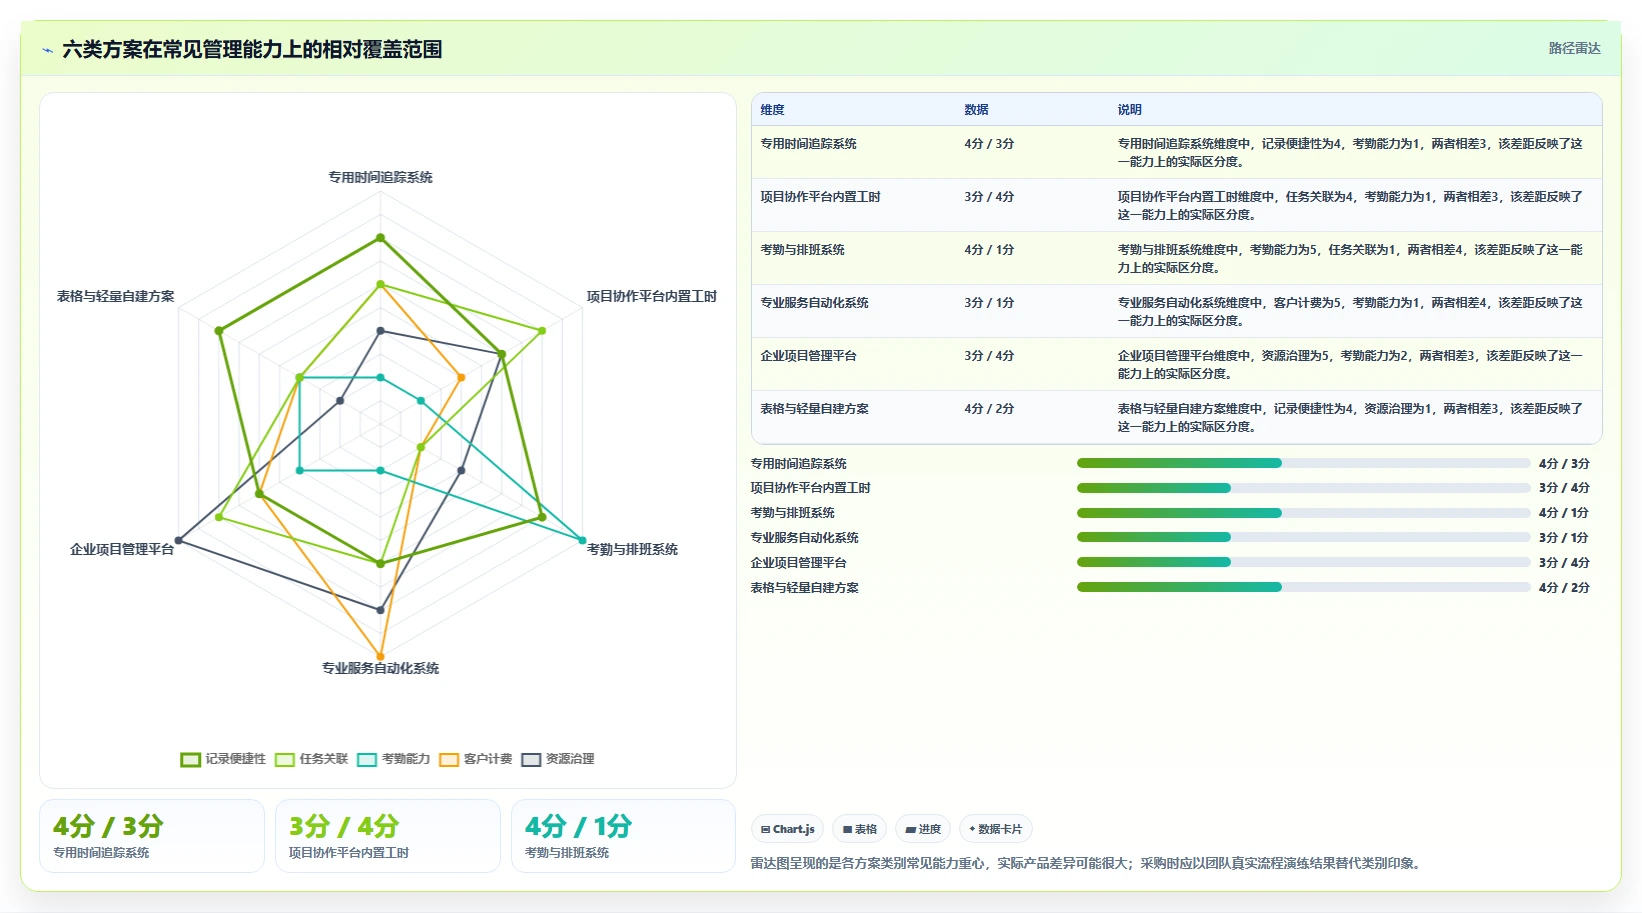This screenshot has width=1642, height=913.
Task: Click the description beginning 考勤与排班系统维度中
Action: (1350, 259)
